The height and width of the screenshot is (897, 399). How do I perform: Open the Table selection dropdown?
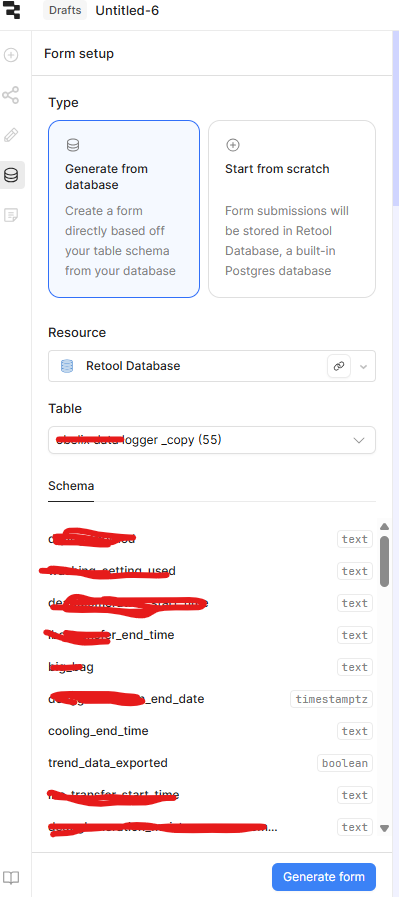point(212,440)
